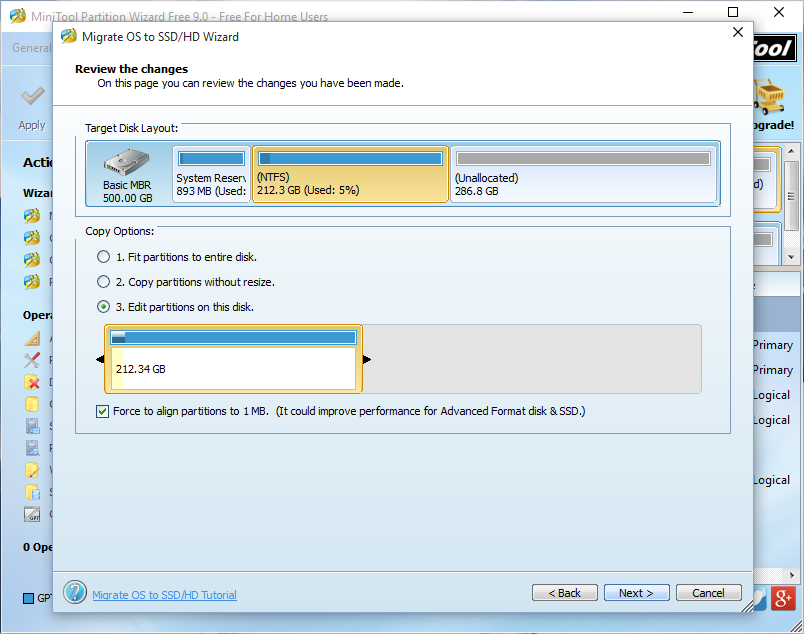Click the triangle ruler align icon in sidebar
804x634 pixels.
[32, 339]
